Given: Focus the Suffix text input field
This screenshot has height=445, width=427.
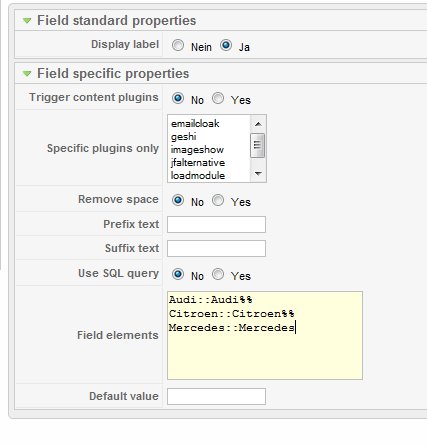Looking at the screenshot, I should tap(216, 248).
